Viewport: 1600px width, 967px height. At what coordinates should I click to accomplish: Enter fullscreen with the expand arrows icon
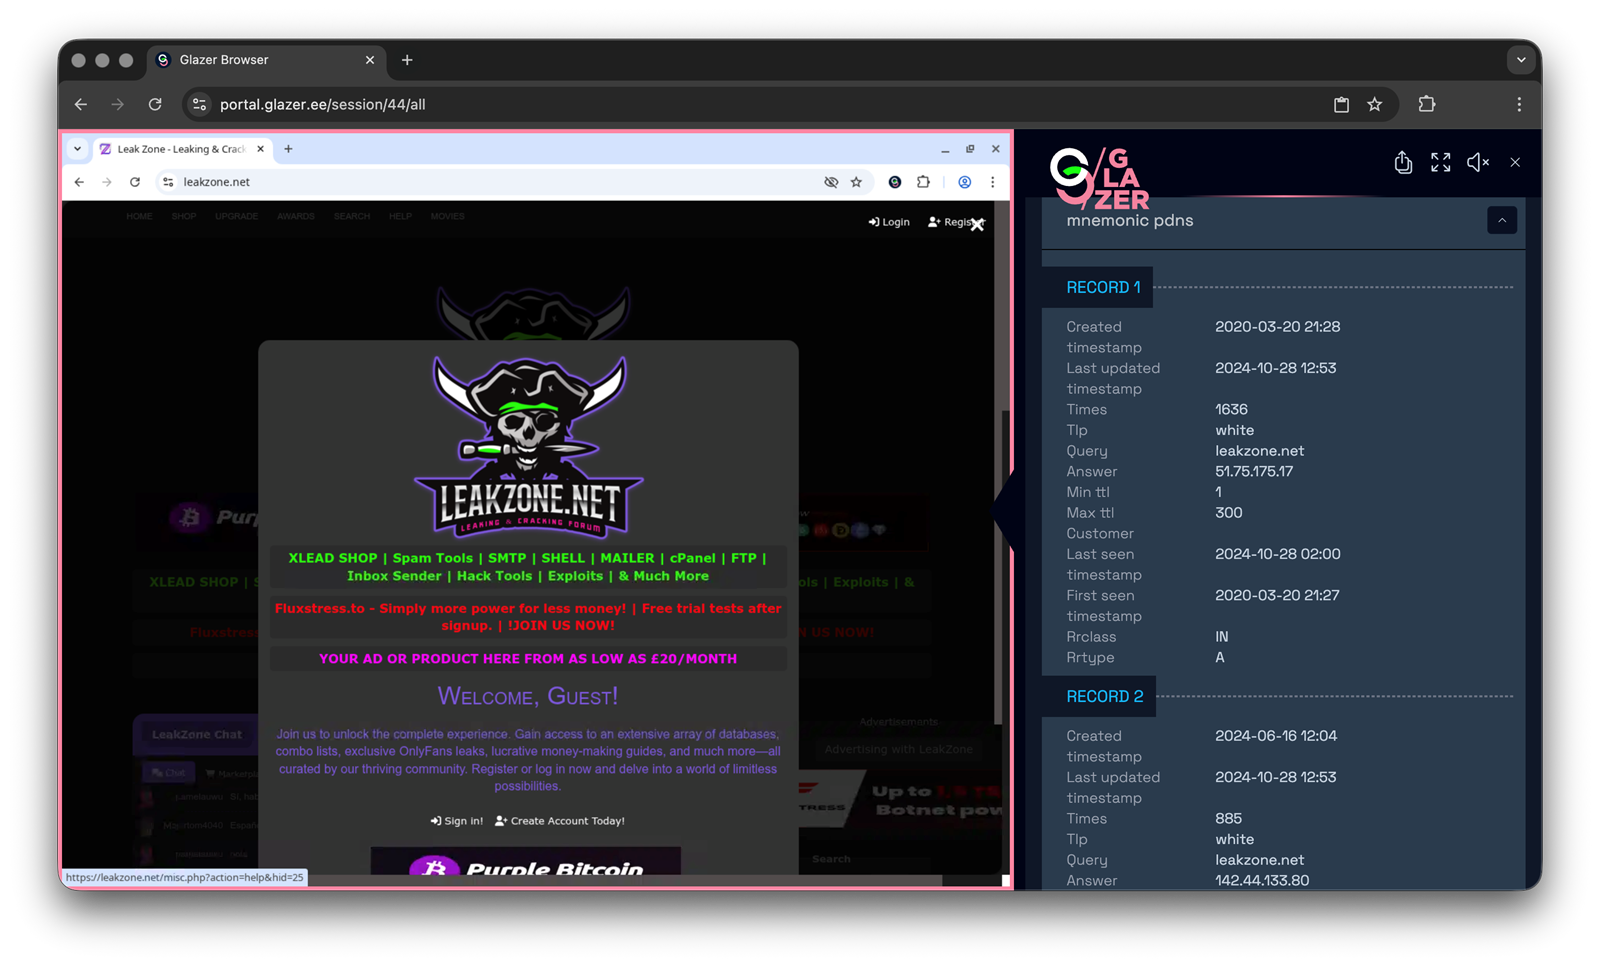(x=1440, y=163)
